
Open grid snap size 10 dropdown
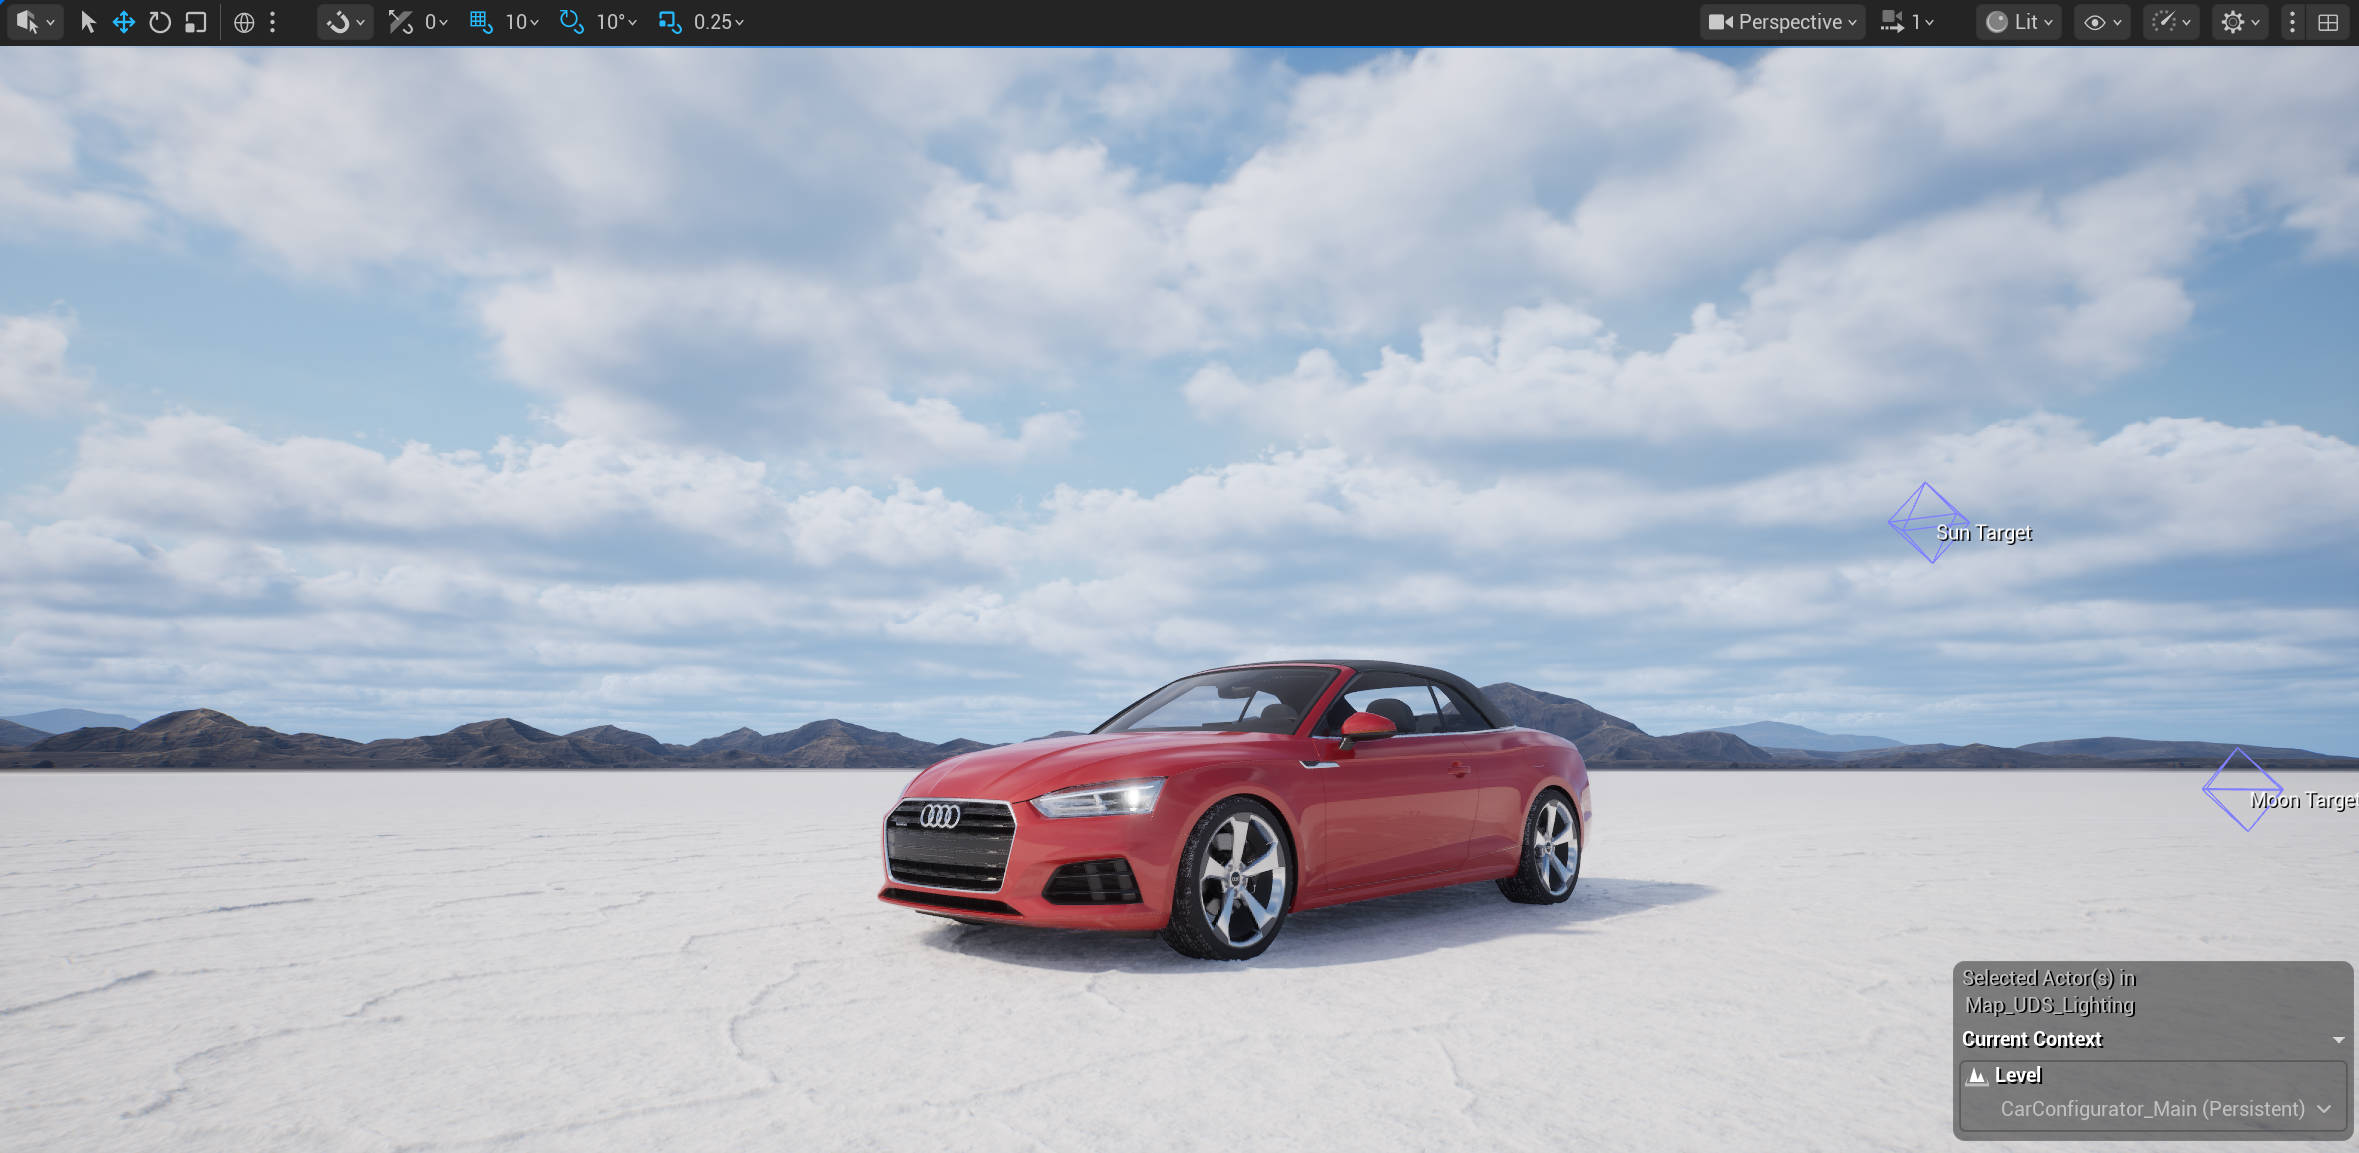[x=522, y=22]
